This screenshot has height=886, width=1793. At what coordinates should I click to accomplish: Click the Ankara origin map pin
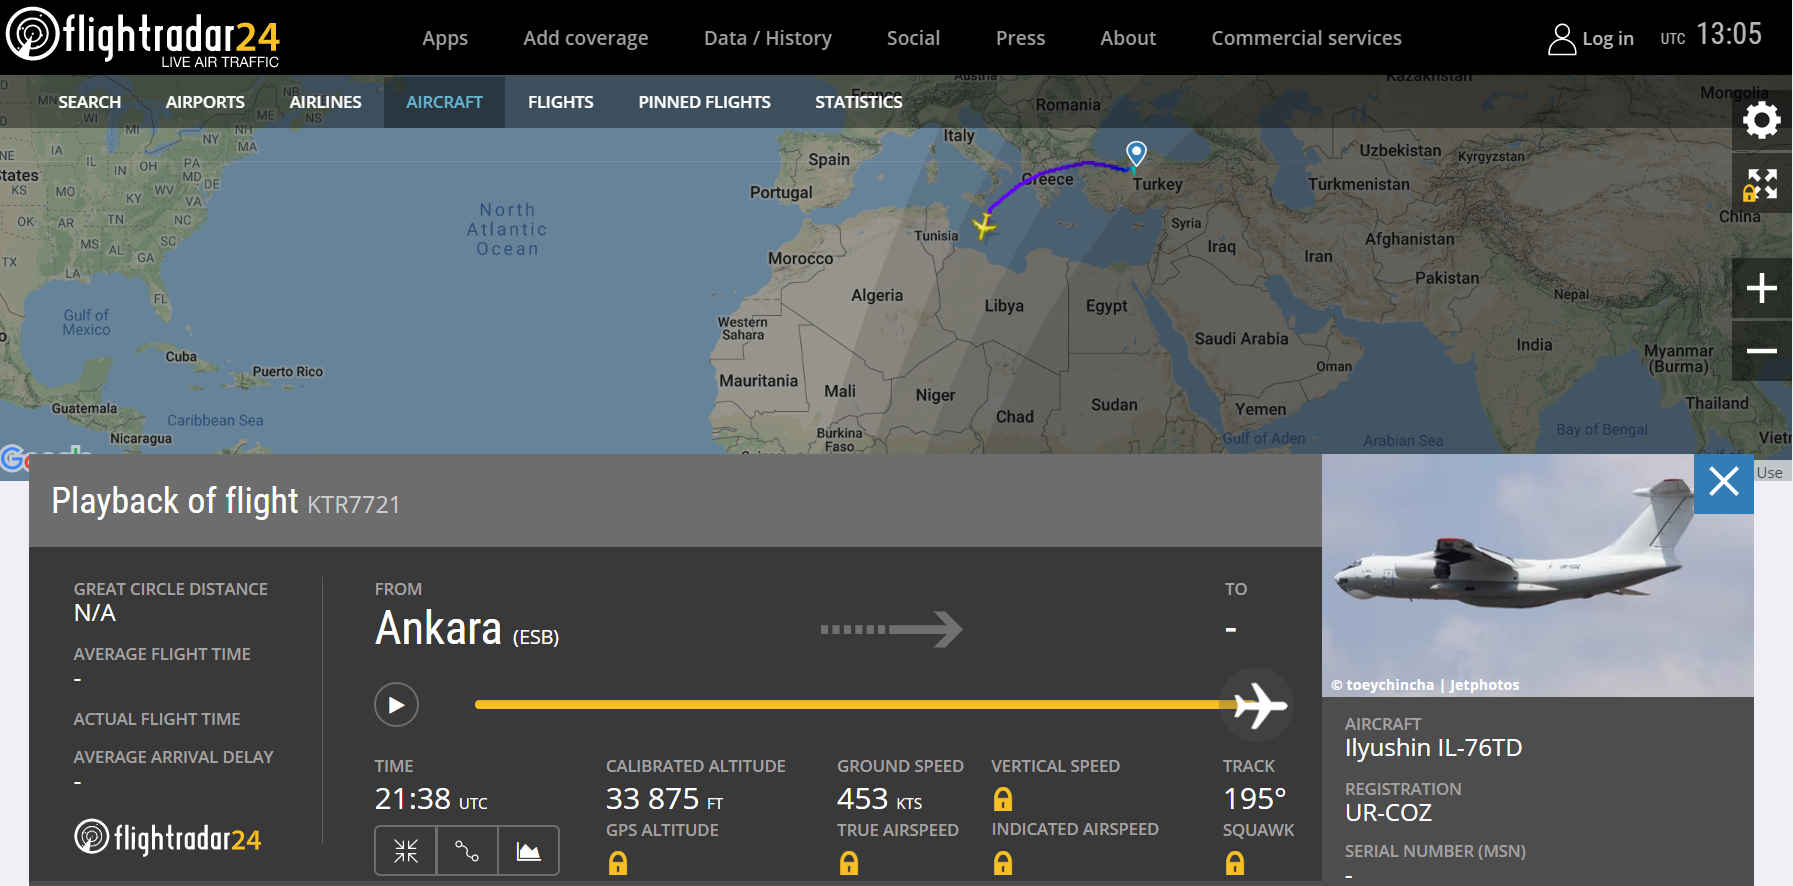point(1136,153)
